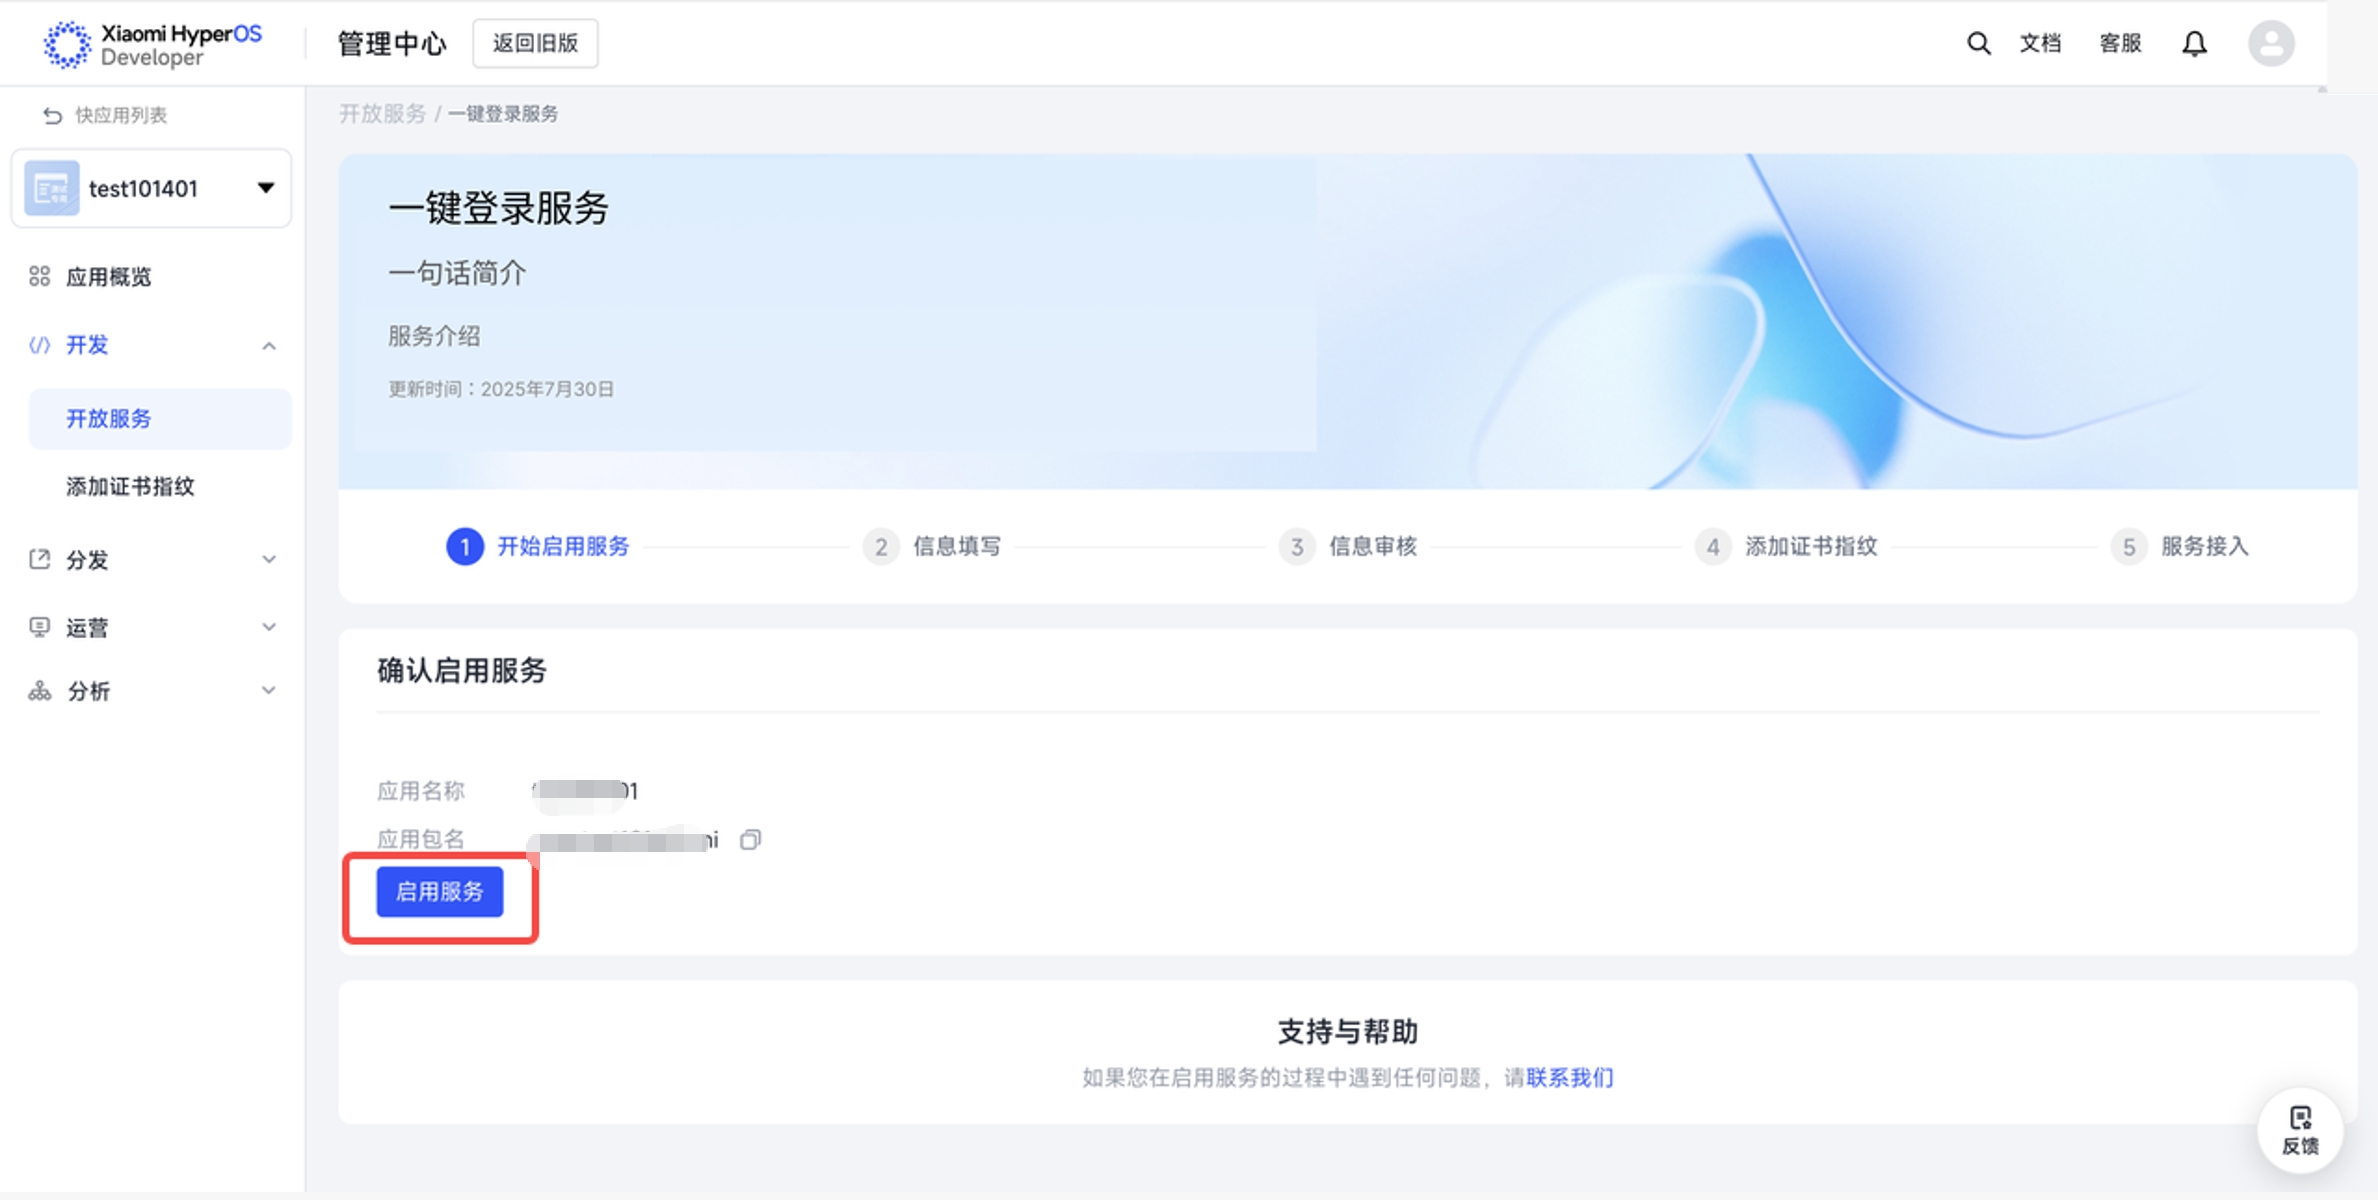
Task: Click the 快应用列表 back arrow icon
Action: click(x=52, y=116)
